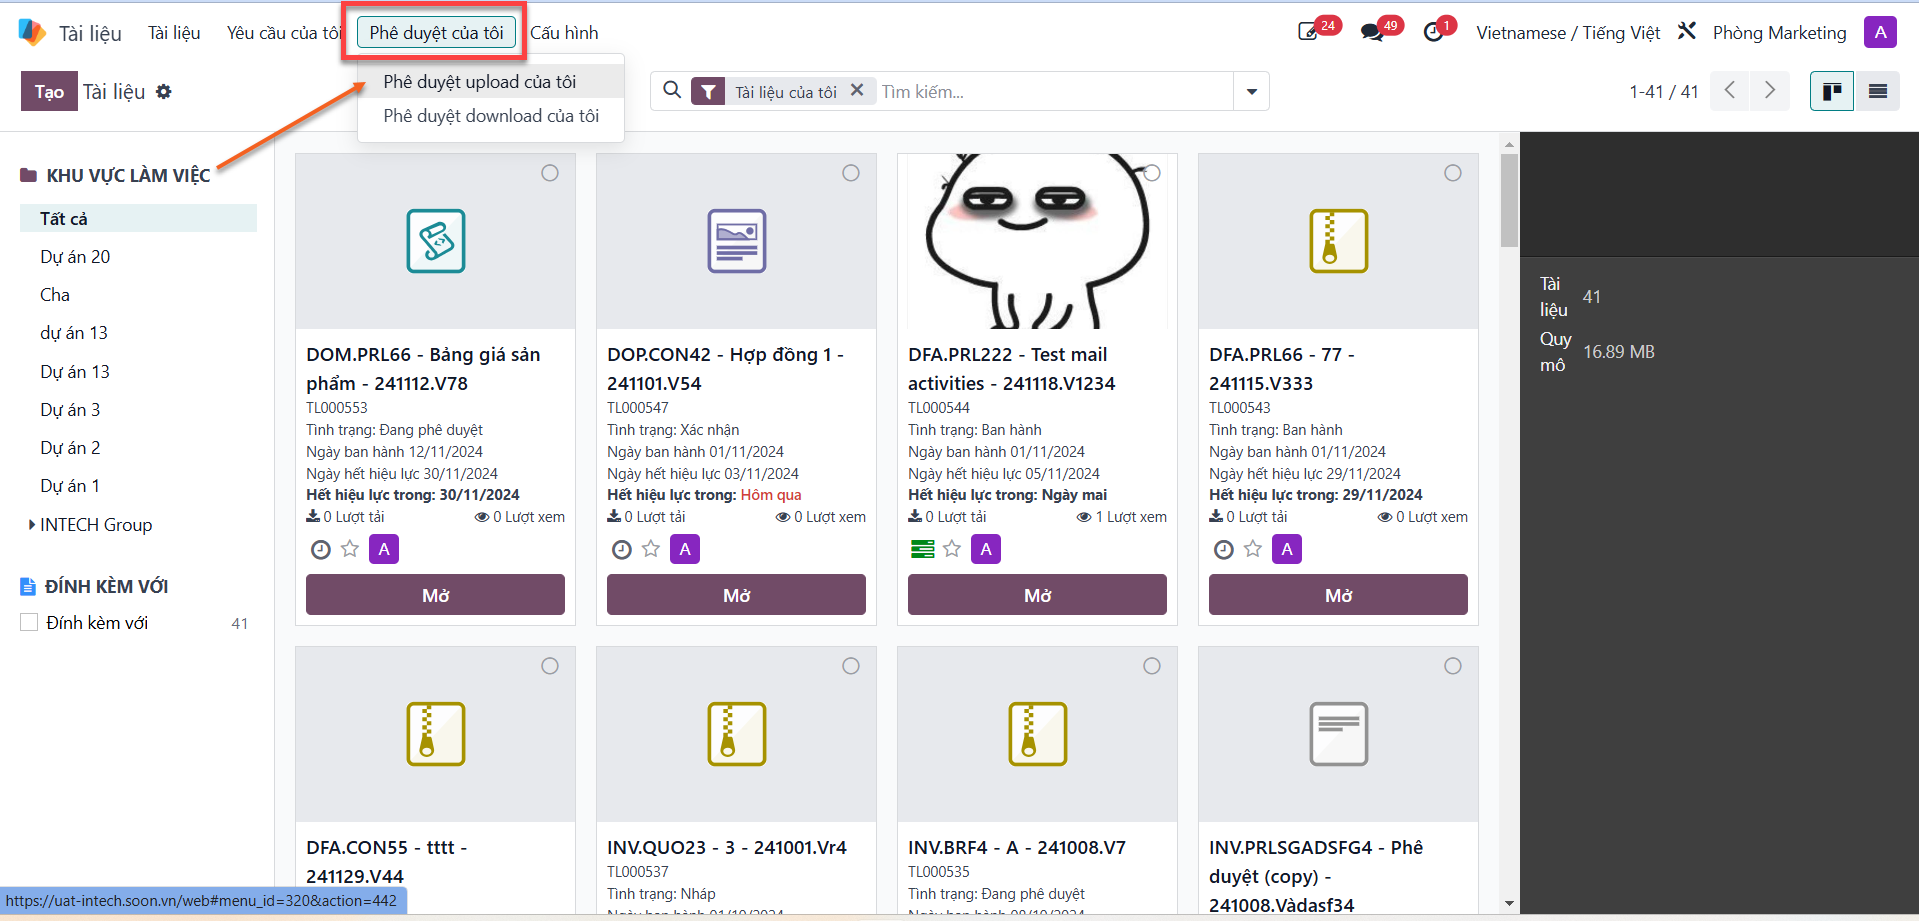Click the Tài liệu app logo icon

32,32
